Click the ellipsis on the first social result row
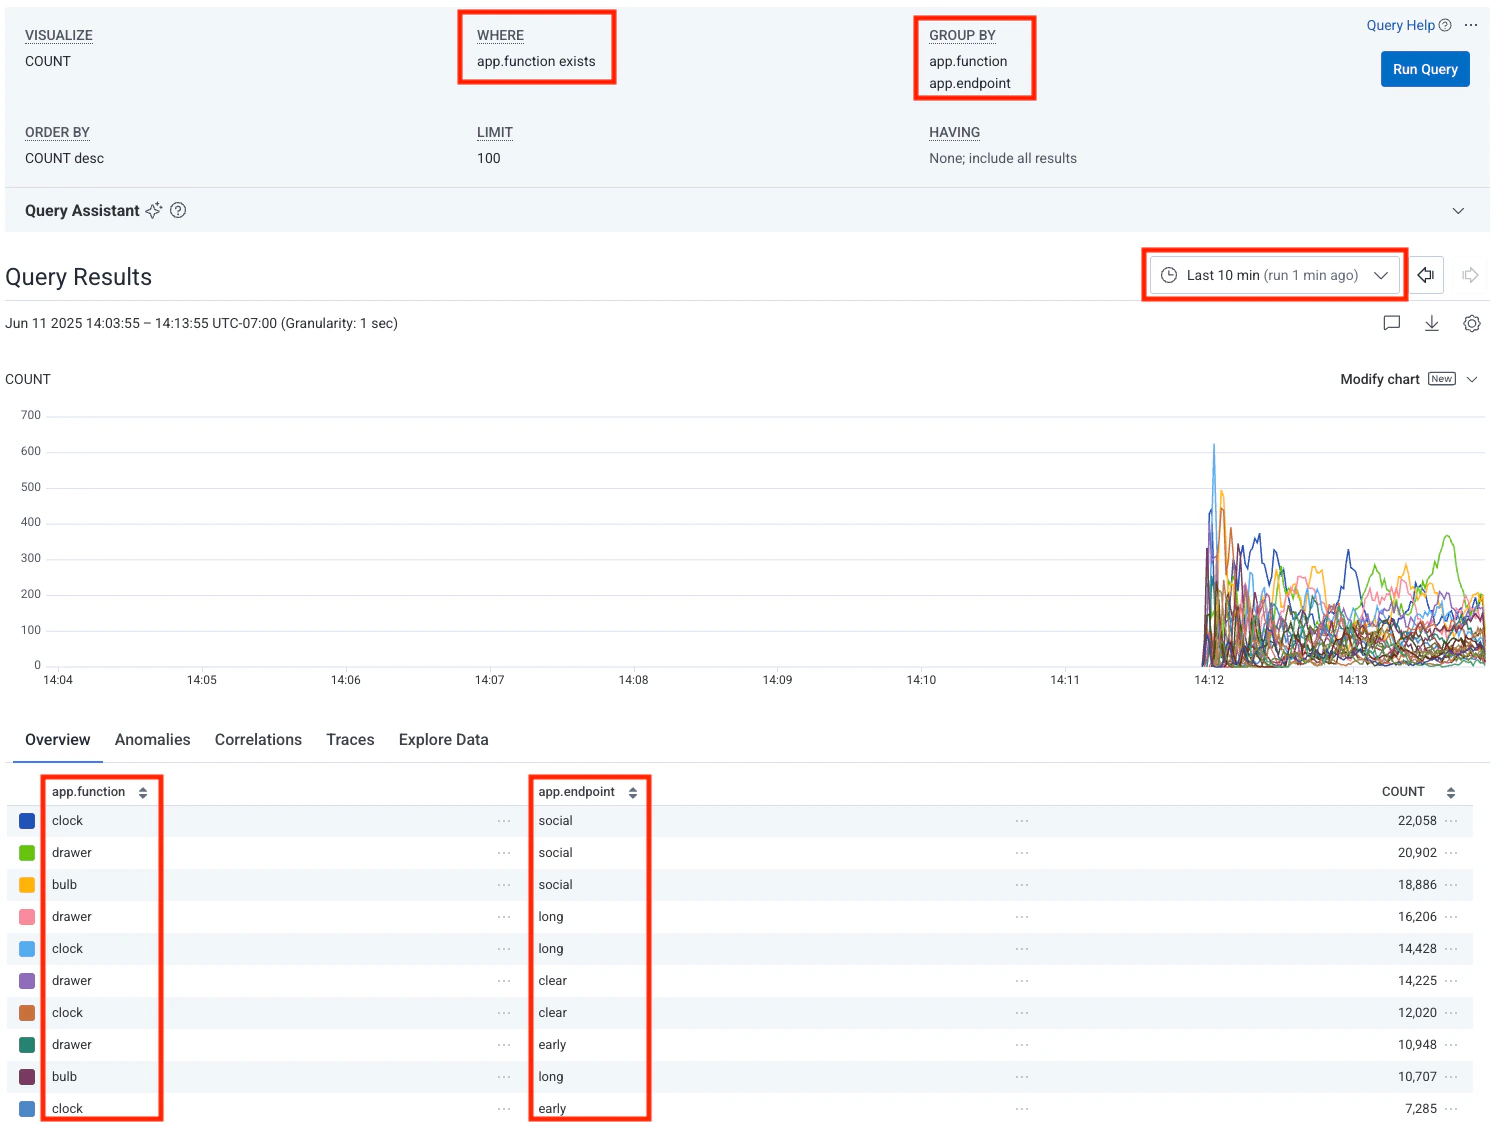 tap(1021, 820)
